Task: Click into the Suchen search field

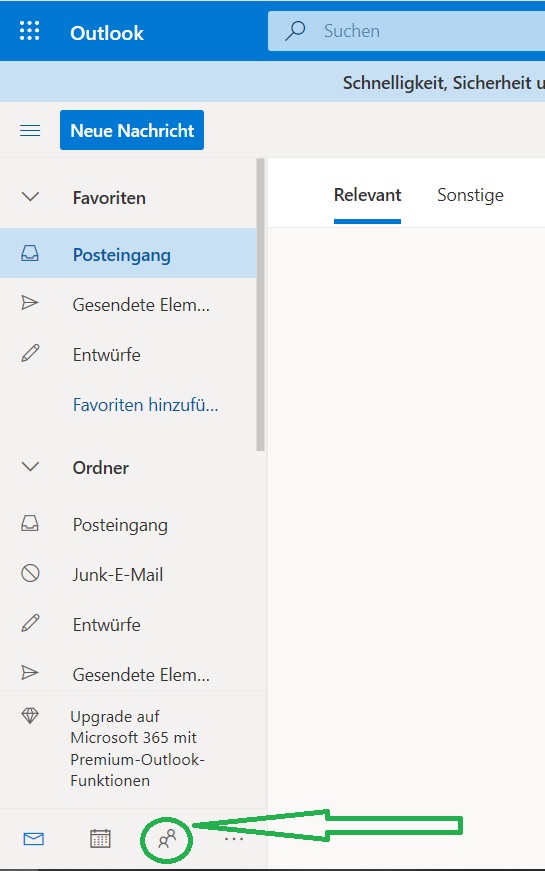Action: coord(406,31)
